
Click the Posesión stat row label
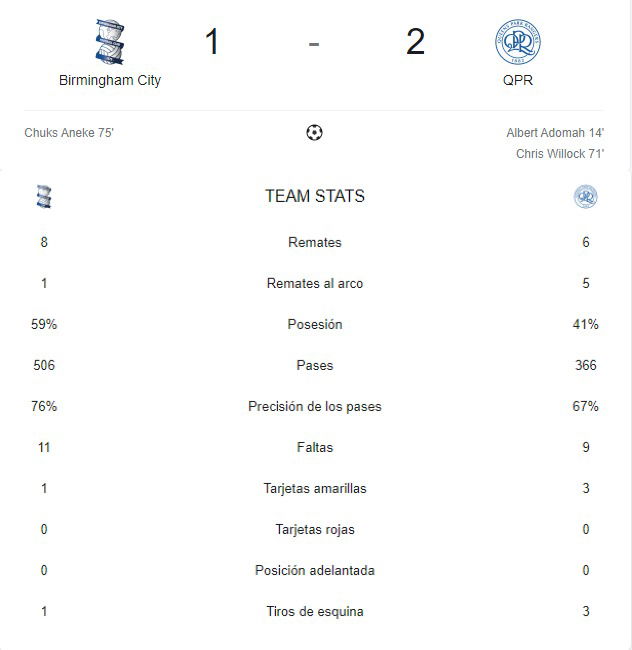pos(315,324)
